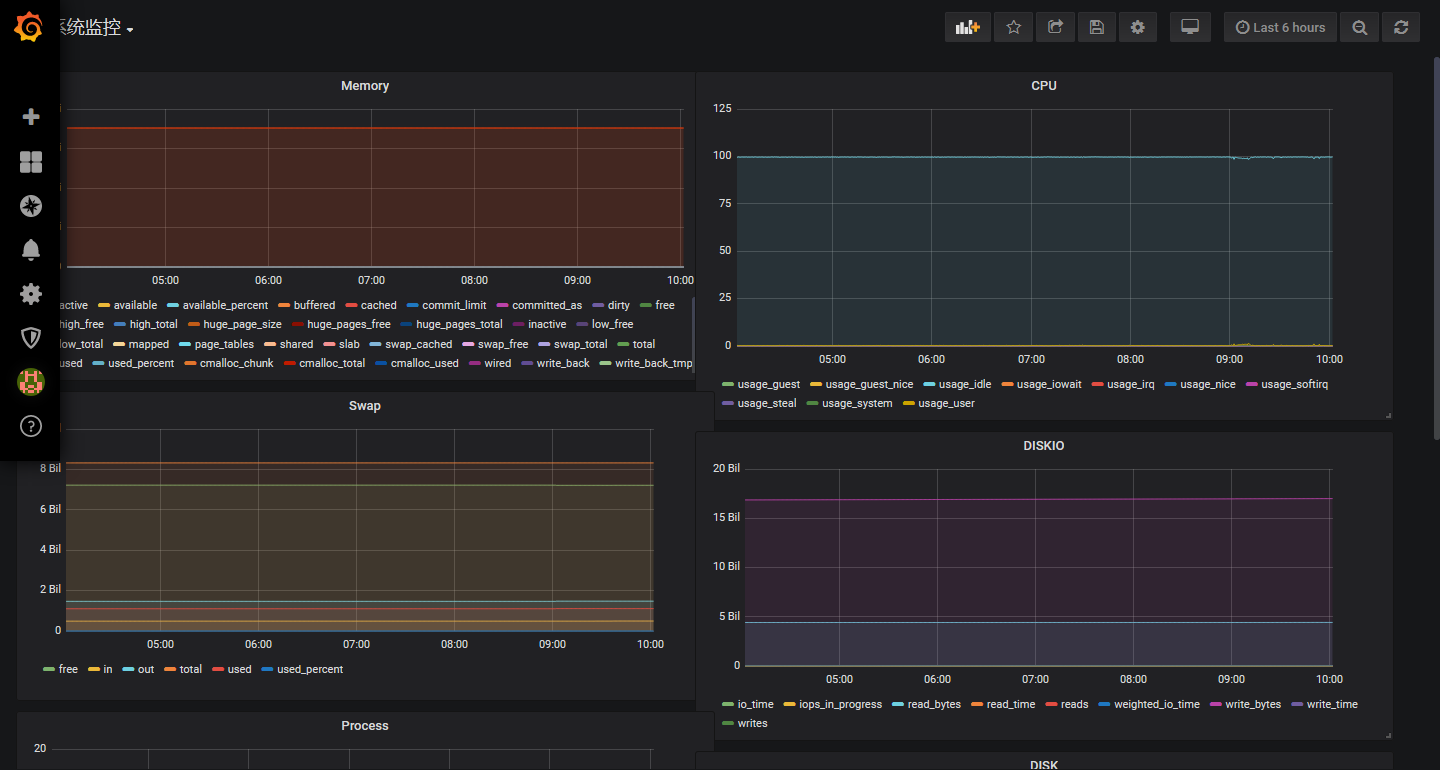
Task: Open the Last 6 hours time picker
Action: tap(1280, 27)
